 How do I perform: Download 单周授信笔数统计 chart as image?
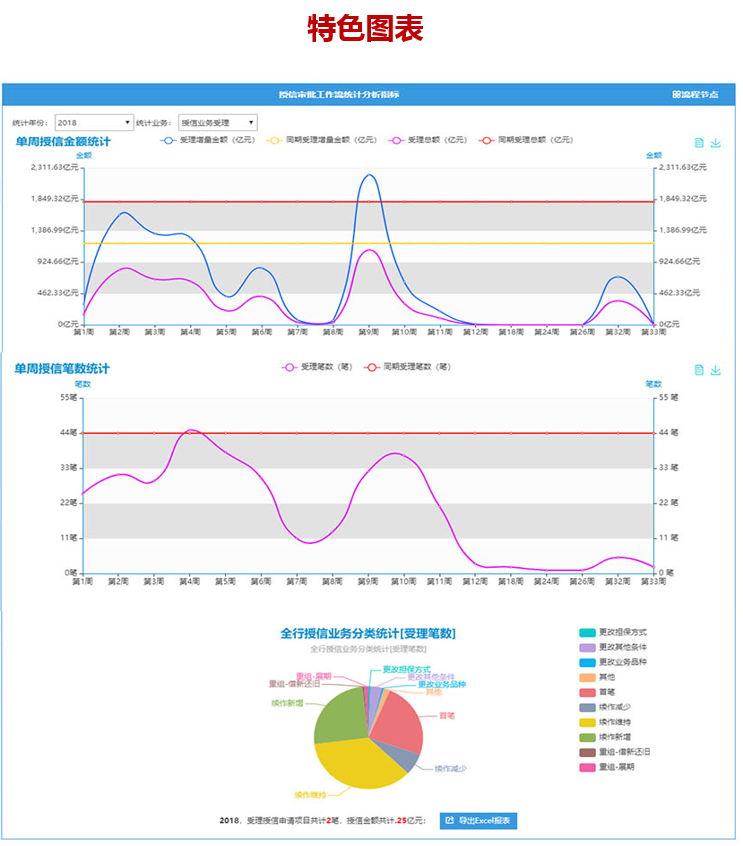(715, 370)
